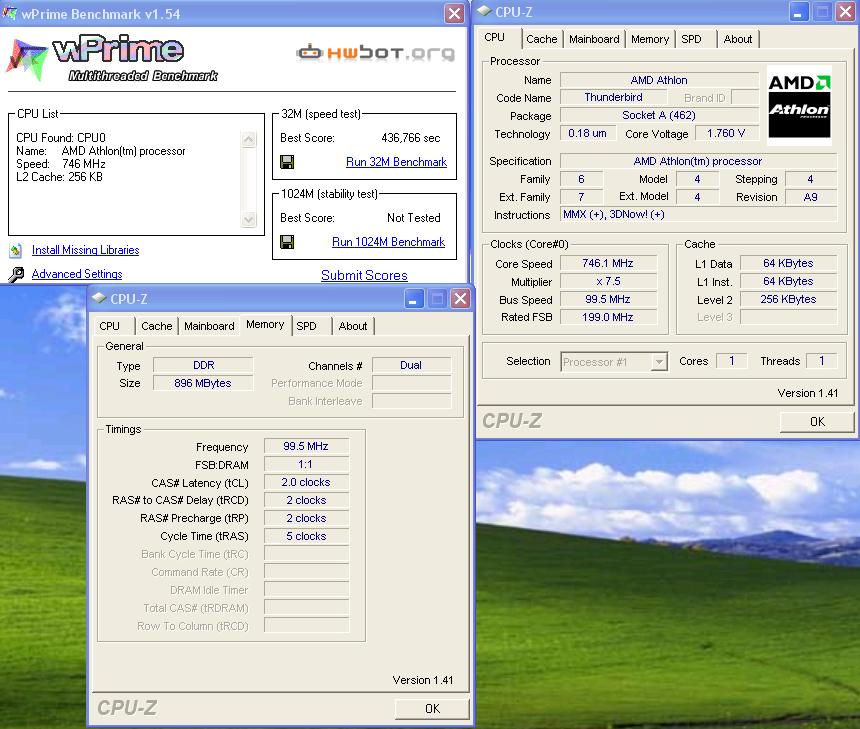Click the save icon in 32M speed test

coord(287,162)
